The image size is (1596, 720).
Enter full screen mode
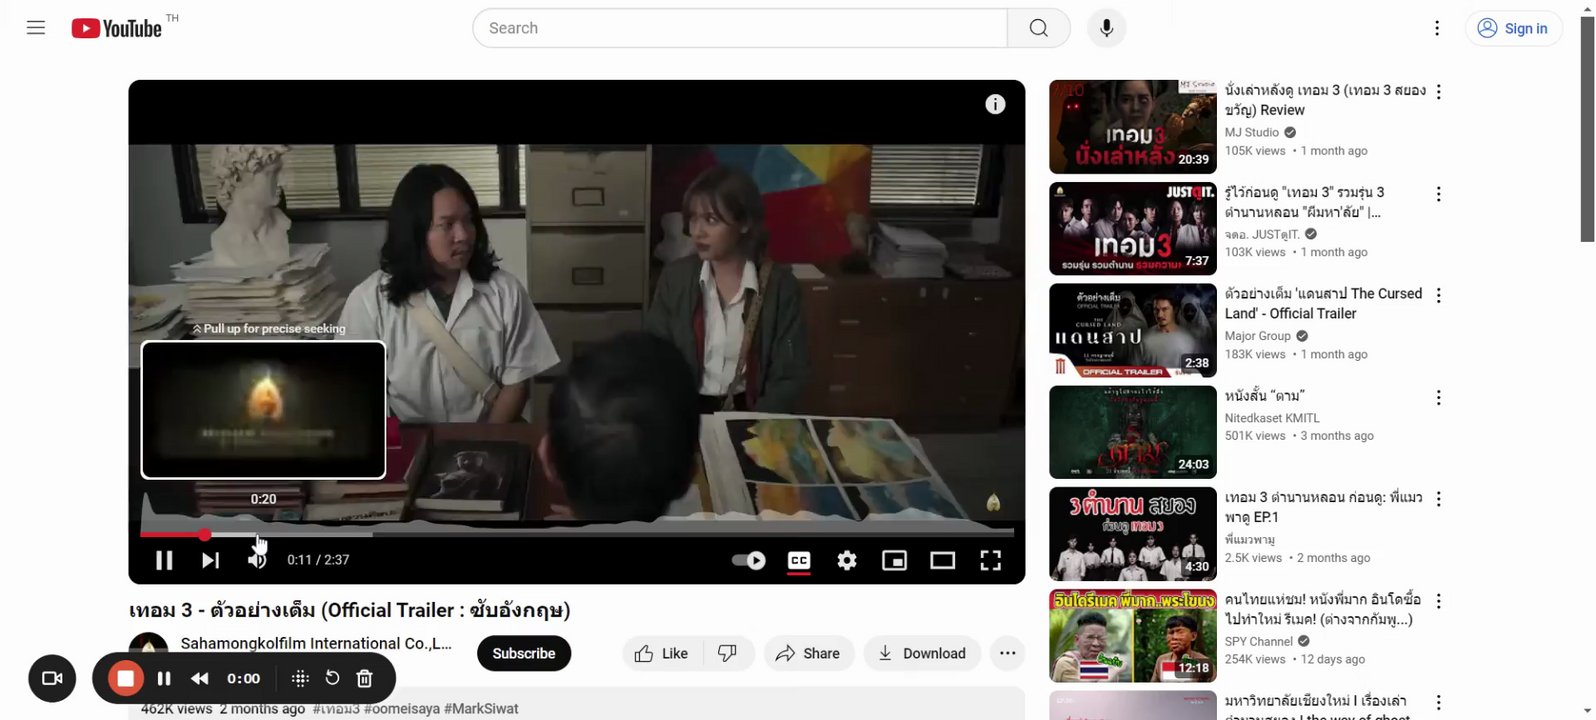tap(990, 560)
